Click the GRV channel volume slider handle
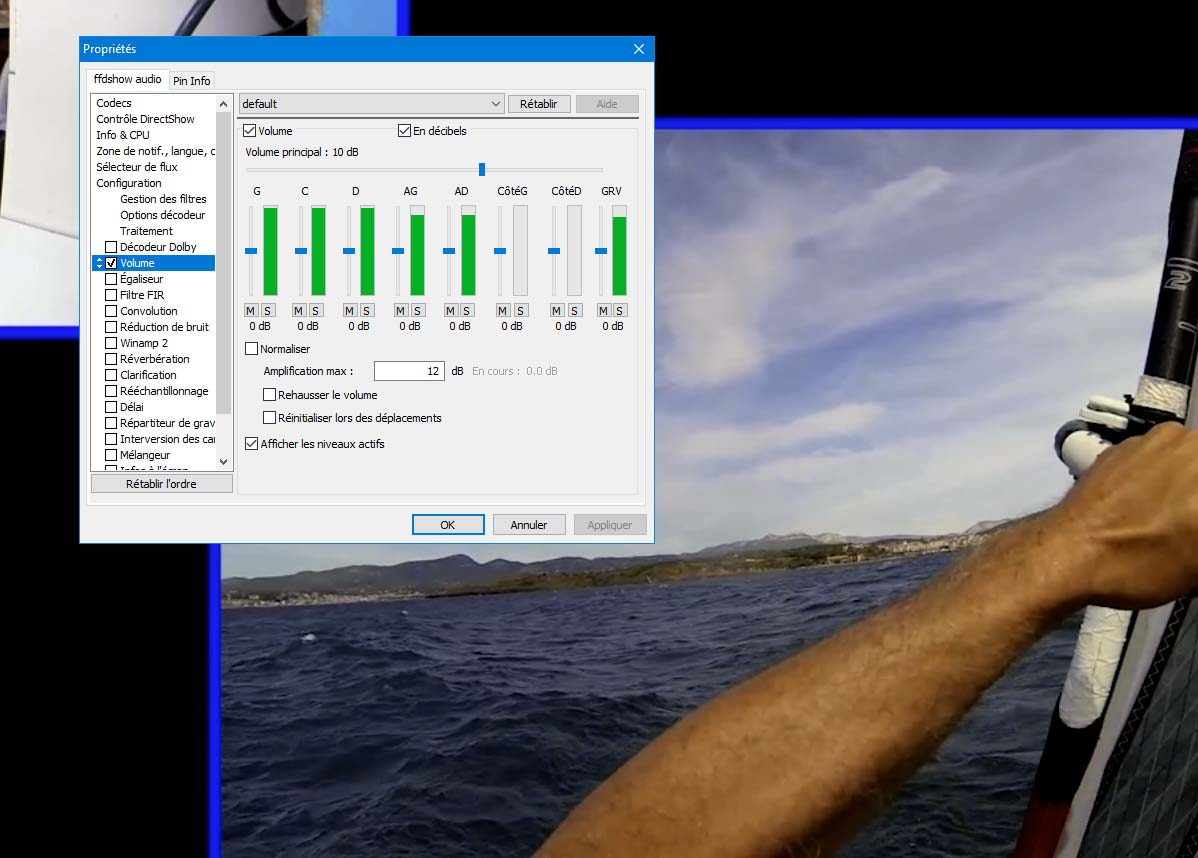1198x858 pixels. click(x=601, y=251)
